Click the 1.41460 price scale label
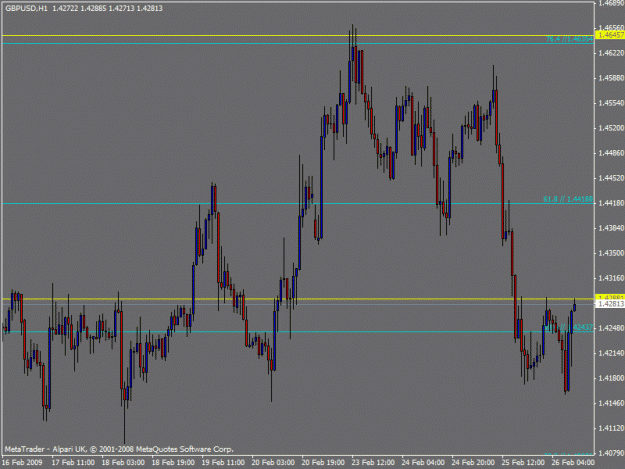 point(611,403)
